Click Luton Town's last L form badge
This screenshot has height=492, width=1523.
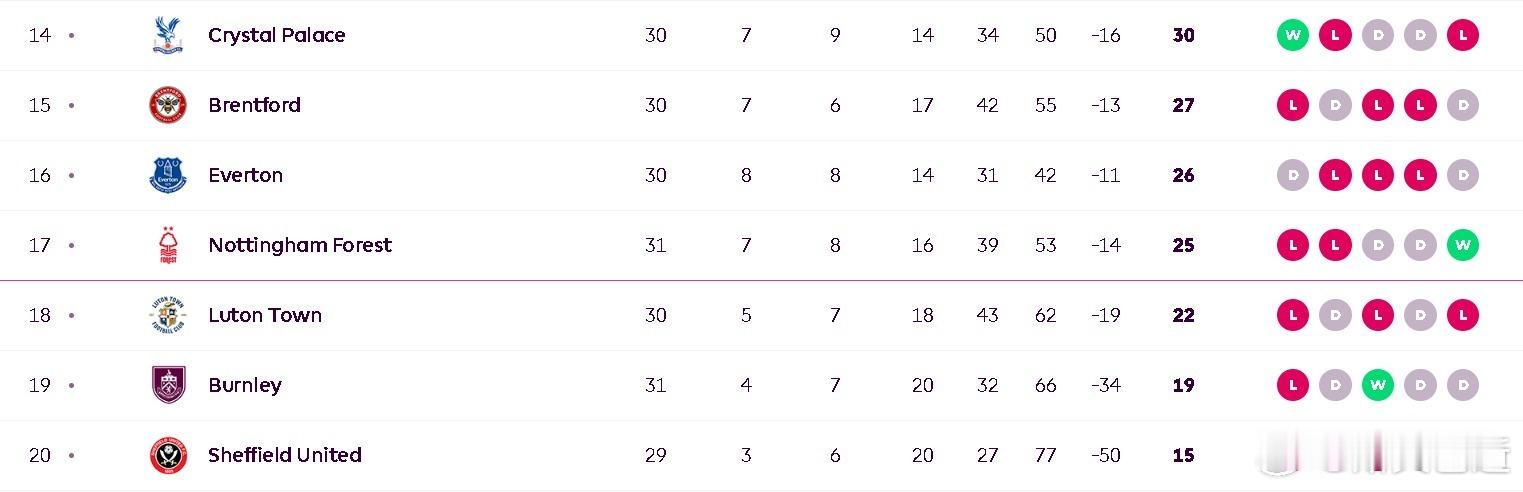[x=1463, y=315]
